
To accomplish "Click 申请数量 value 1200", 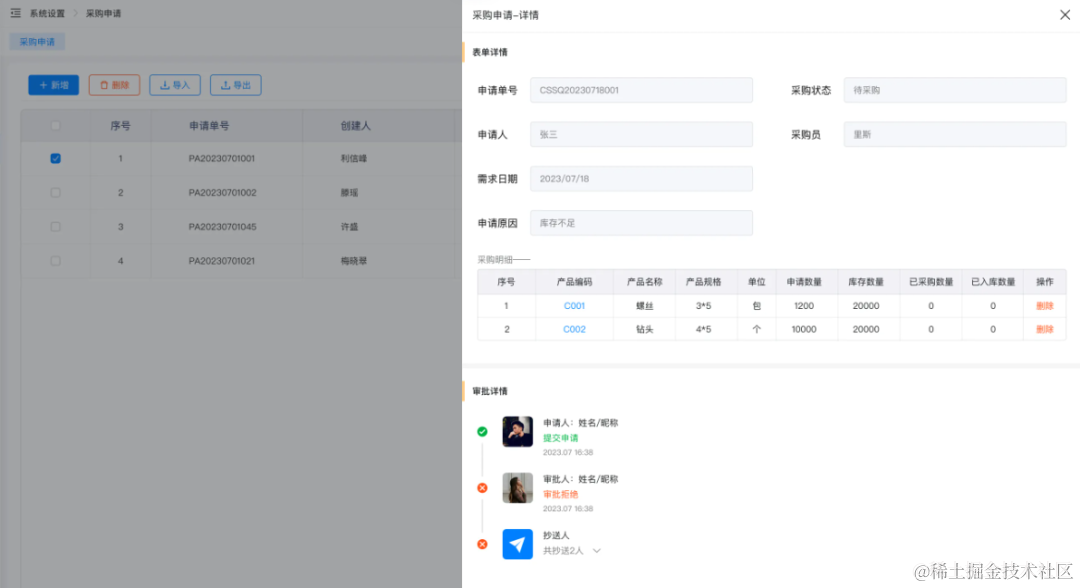I will pos(804,306).
